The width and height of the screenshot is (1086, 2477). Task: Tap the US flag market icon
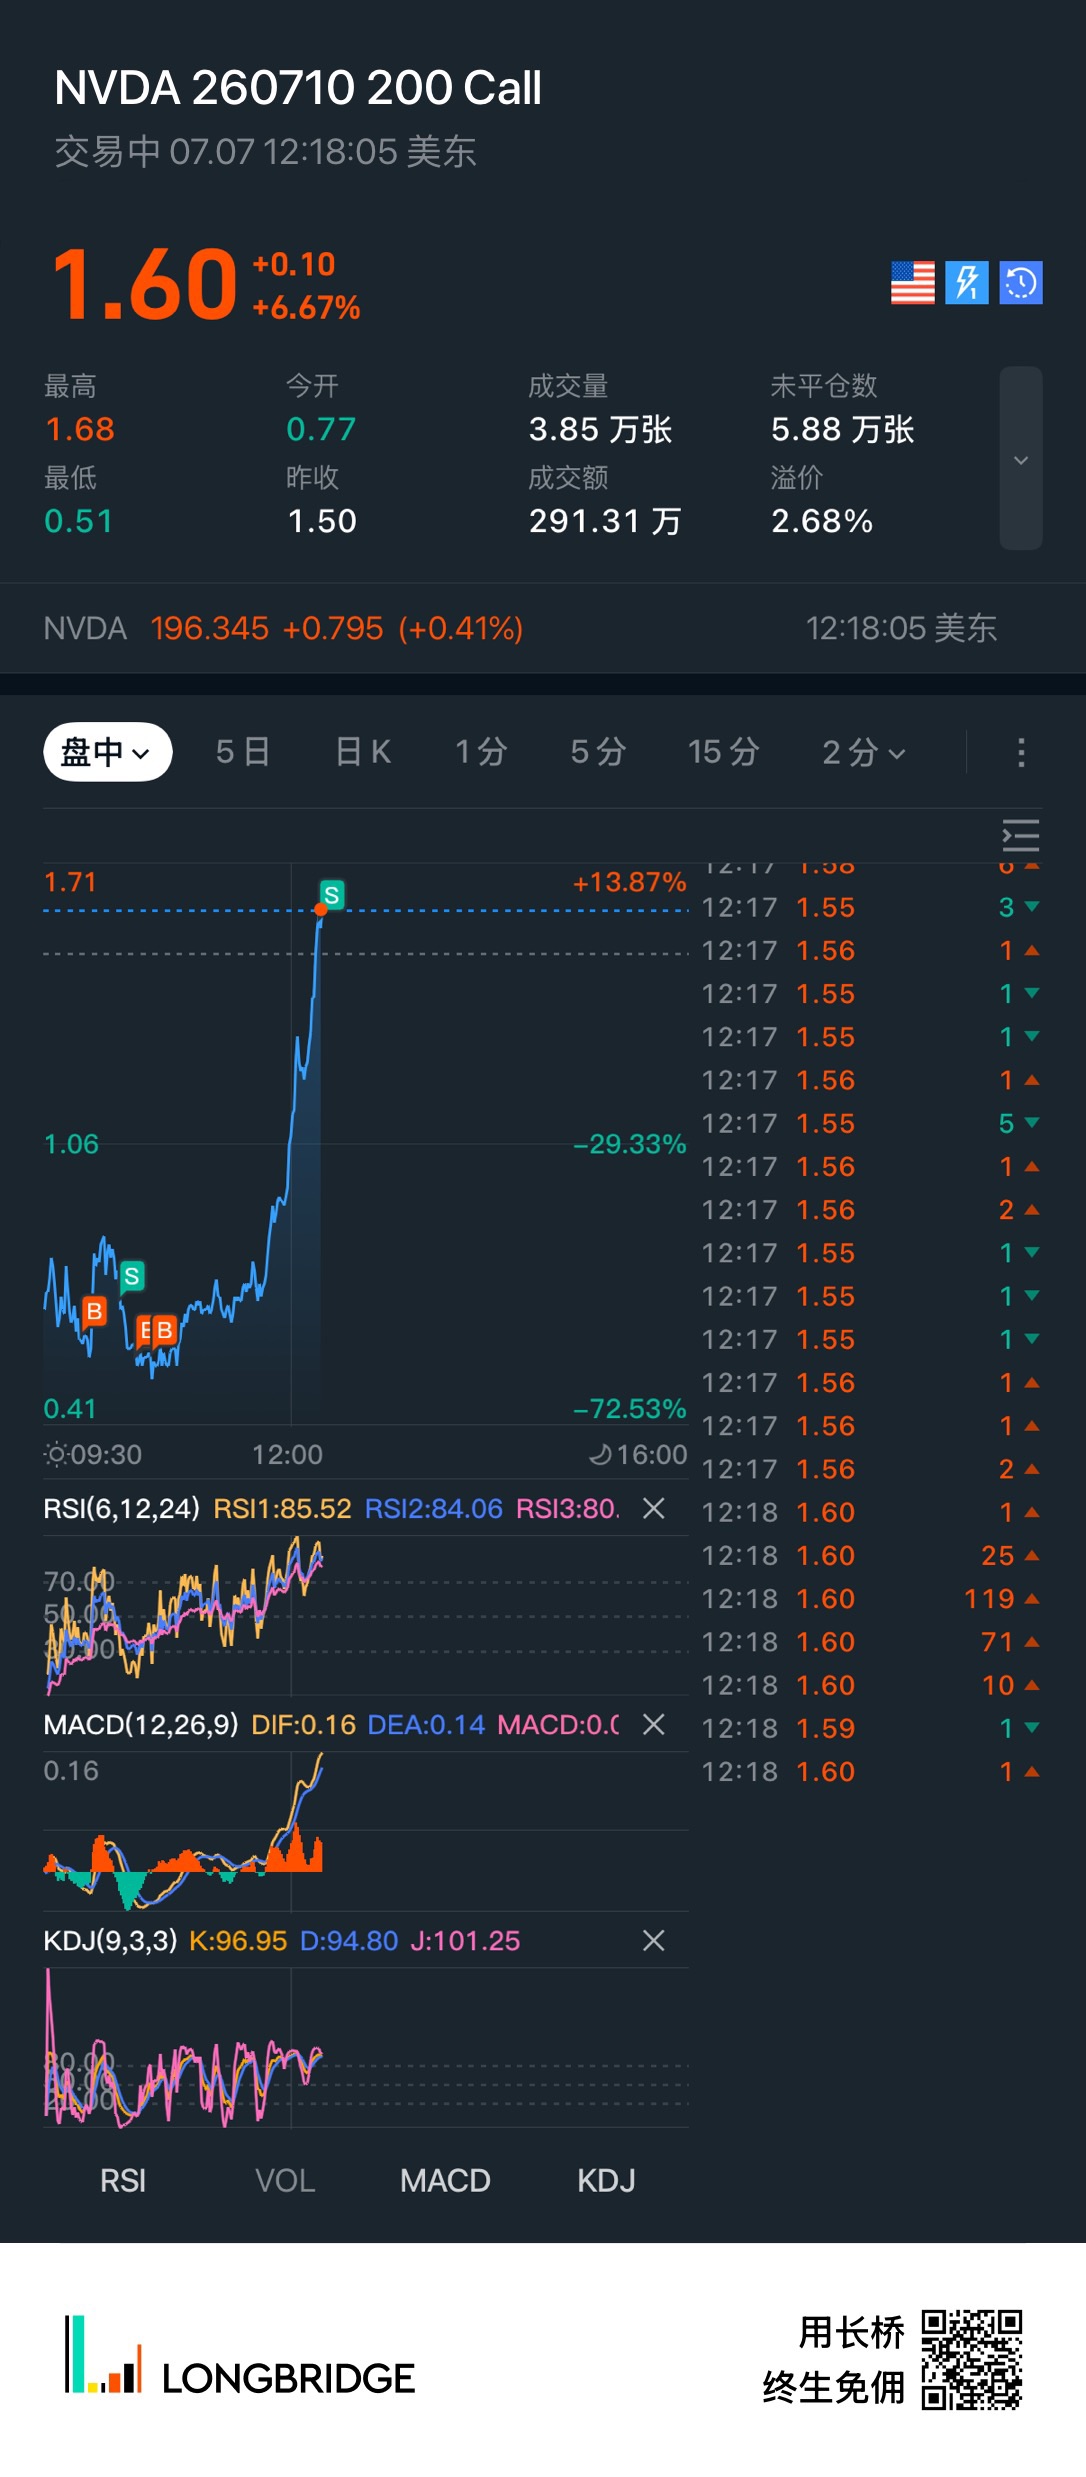[912, 283]
